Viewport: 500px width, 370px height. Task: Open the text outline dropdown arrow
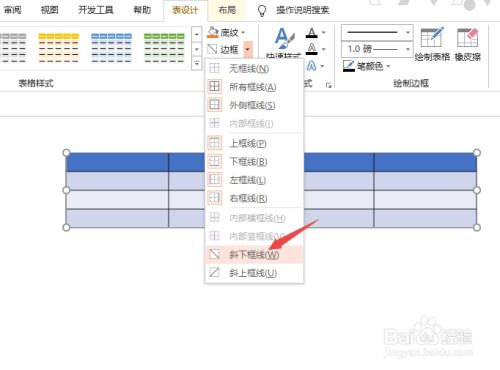pyautogui.click(x=323, y=49)
